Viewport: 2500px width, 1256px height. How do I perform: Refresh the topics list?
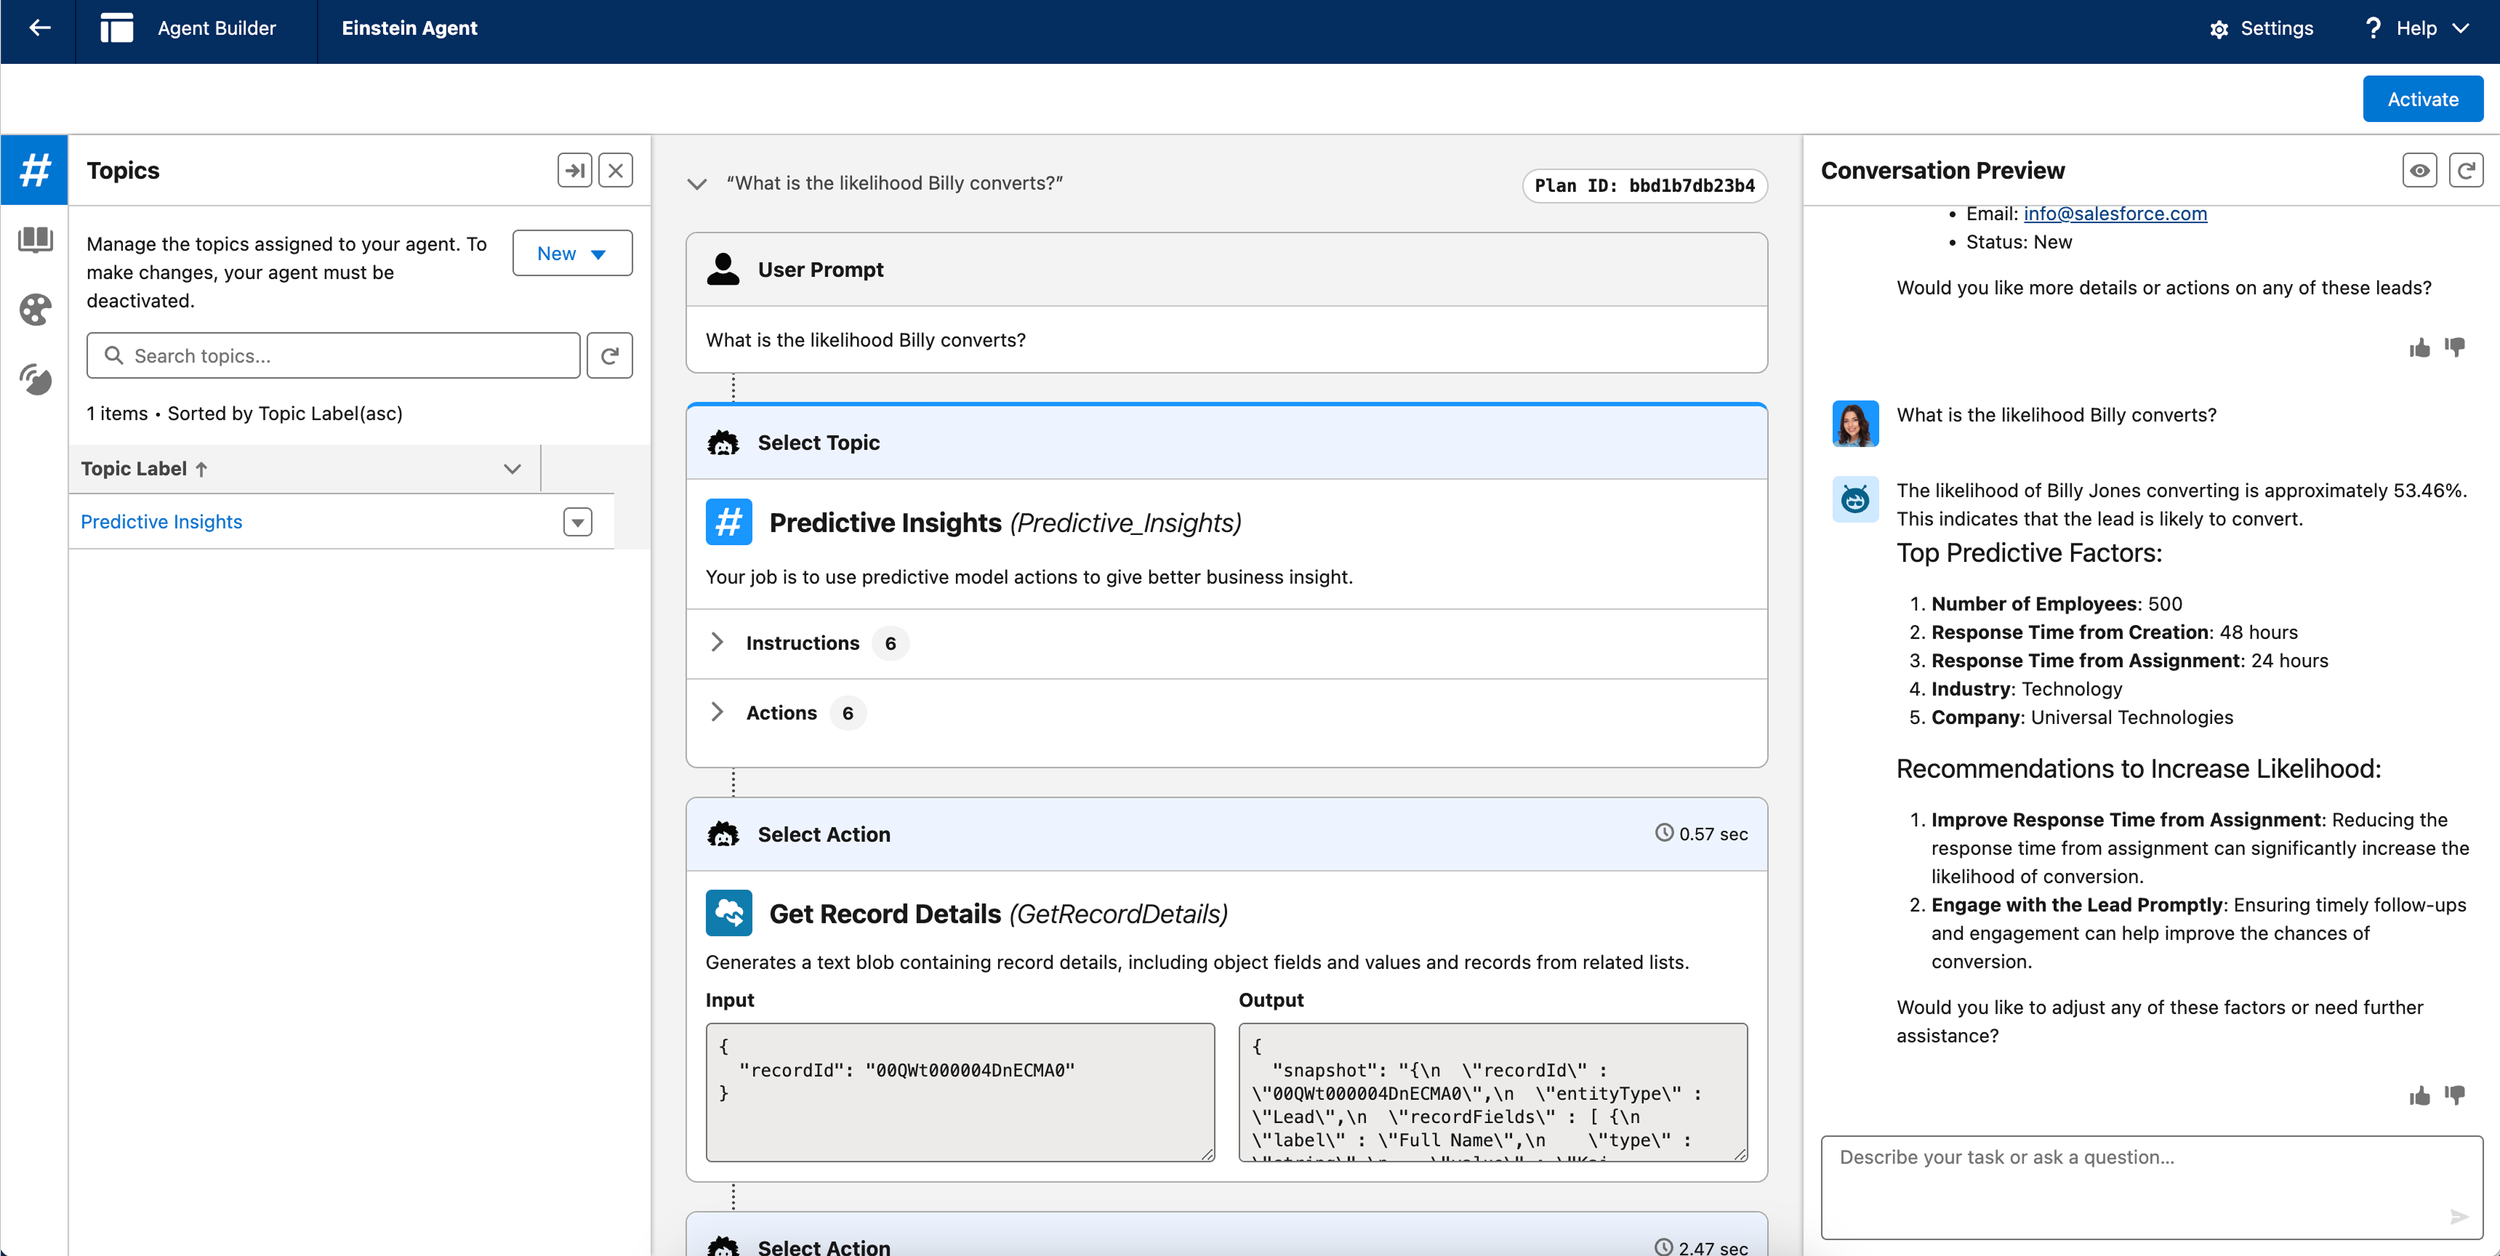pyautogui.click(x=609, y=356)
